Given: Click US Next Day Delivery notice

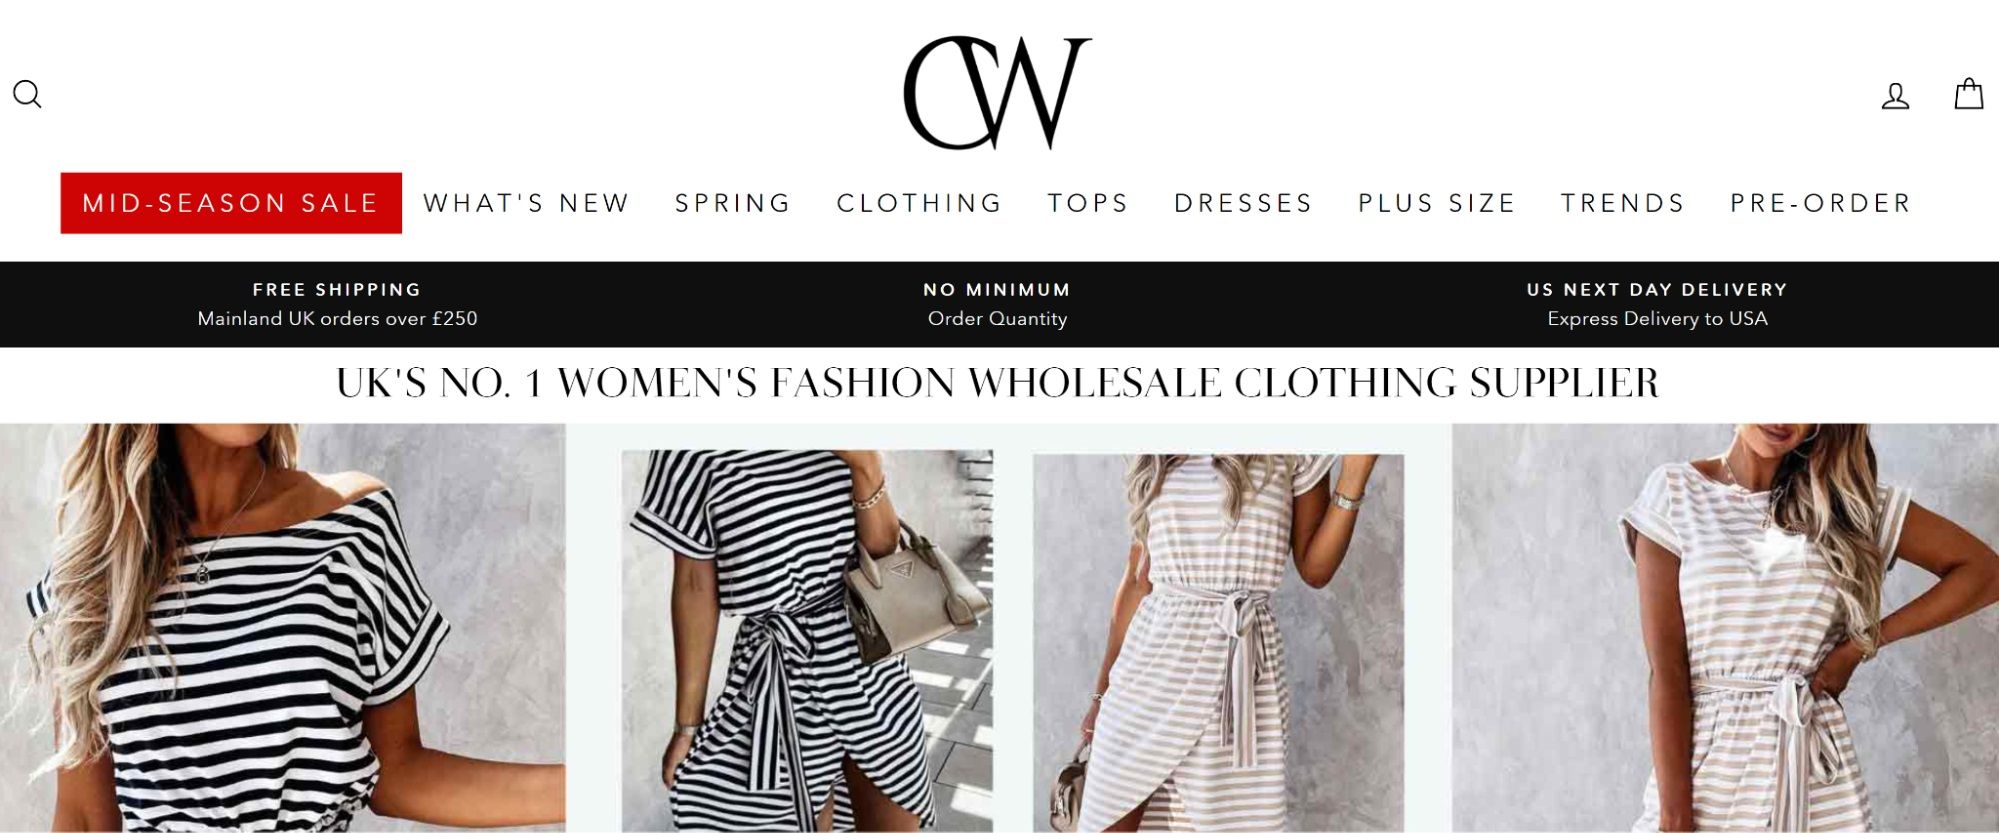Looking at the screenshot, I should point(1657,304).
